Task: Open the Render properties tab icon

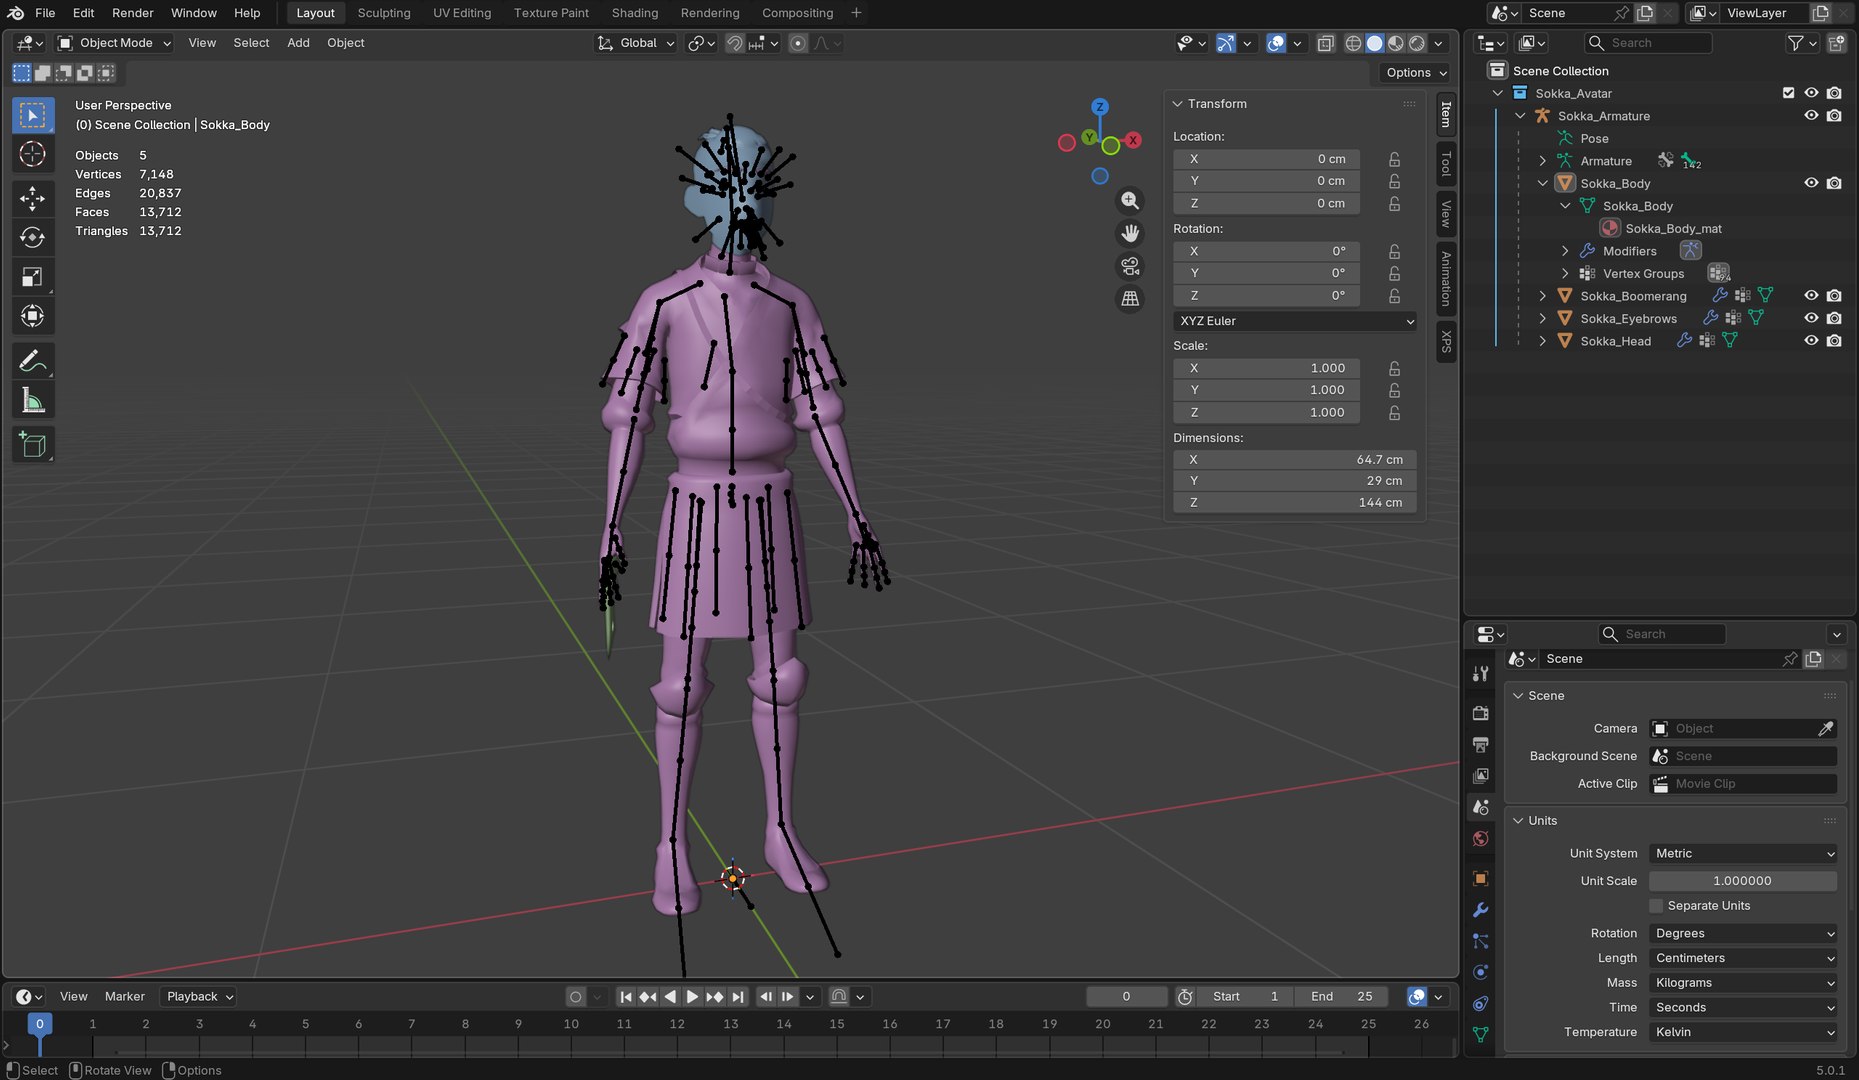Action: pos(1480,713)
